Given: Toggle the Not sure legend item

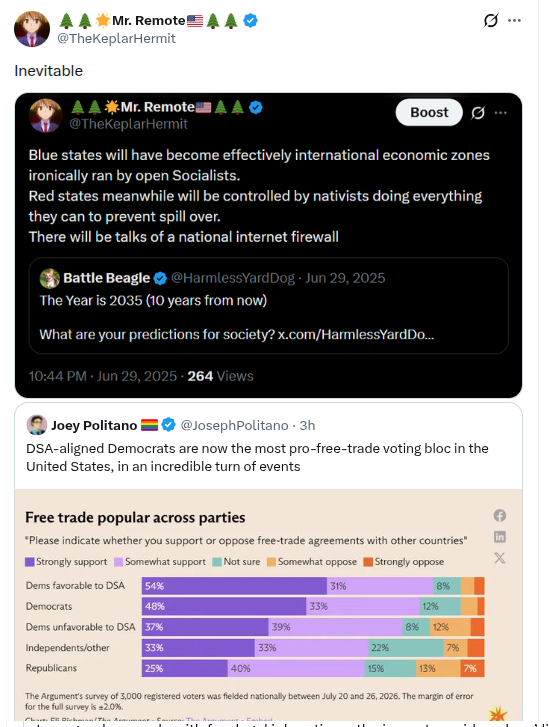Looking at the screenshot, I should click(236, 562).
